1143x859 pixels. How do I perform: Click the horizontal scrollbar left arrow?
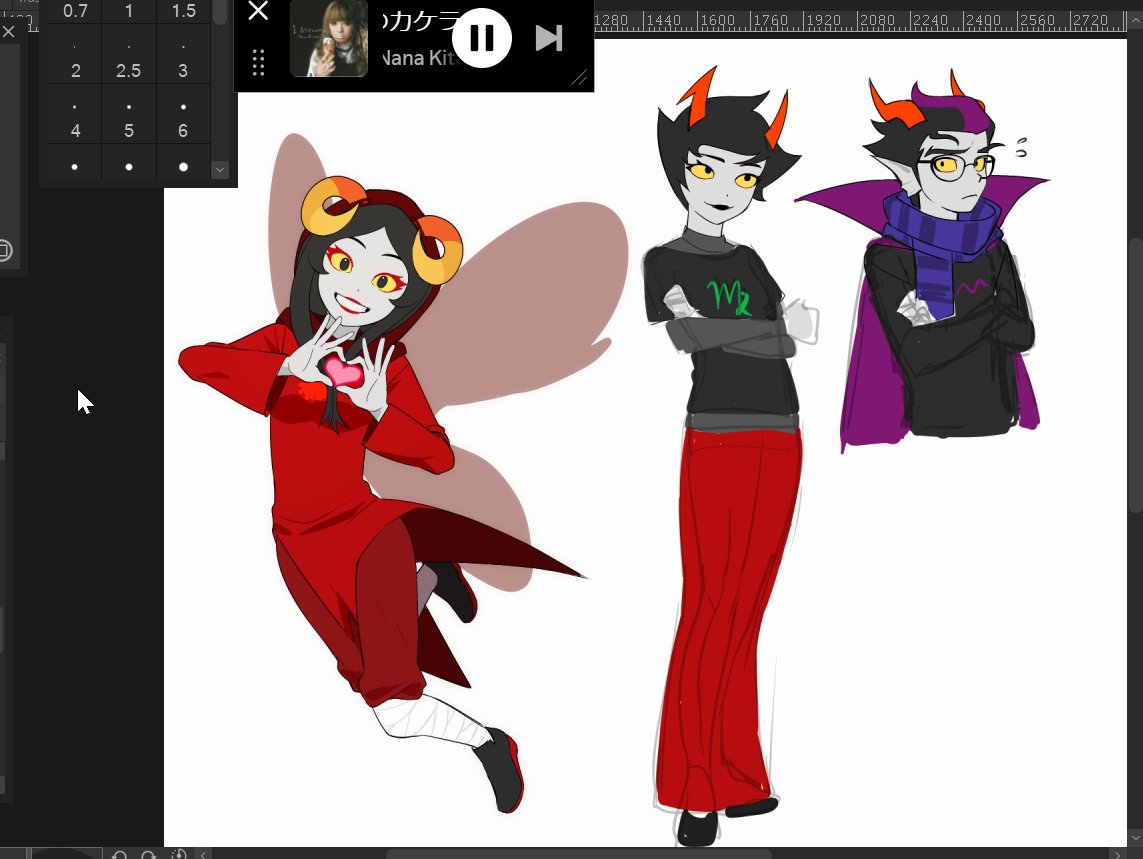point(203,854)
